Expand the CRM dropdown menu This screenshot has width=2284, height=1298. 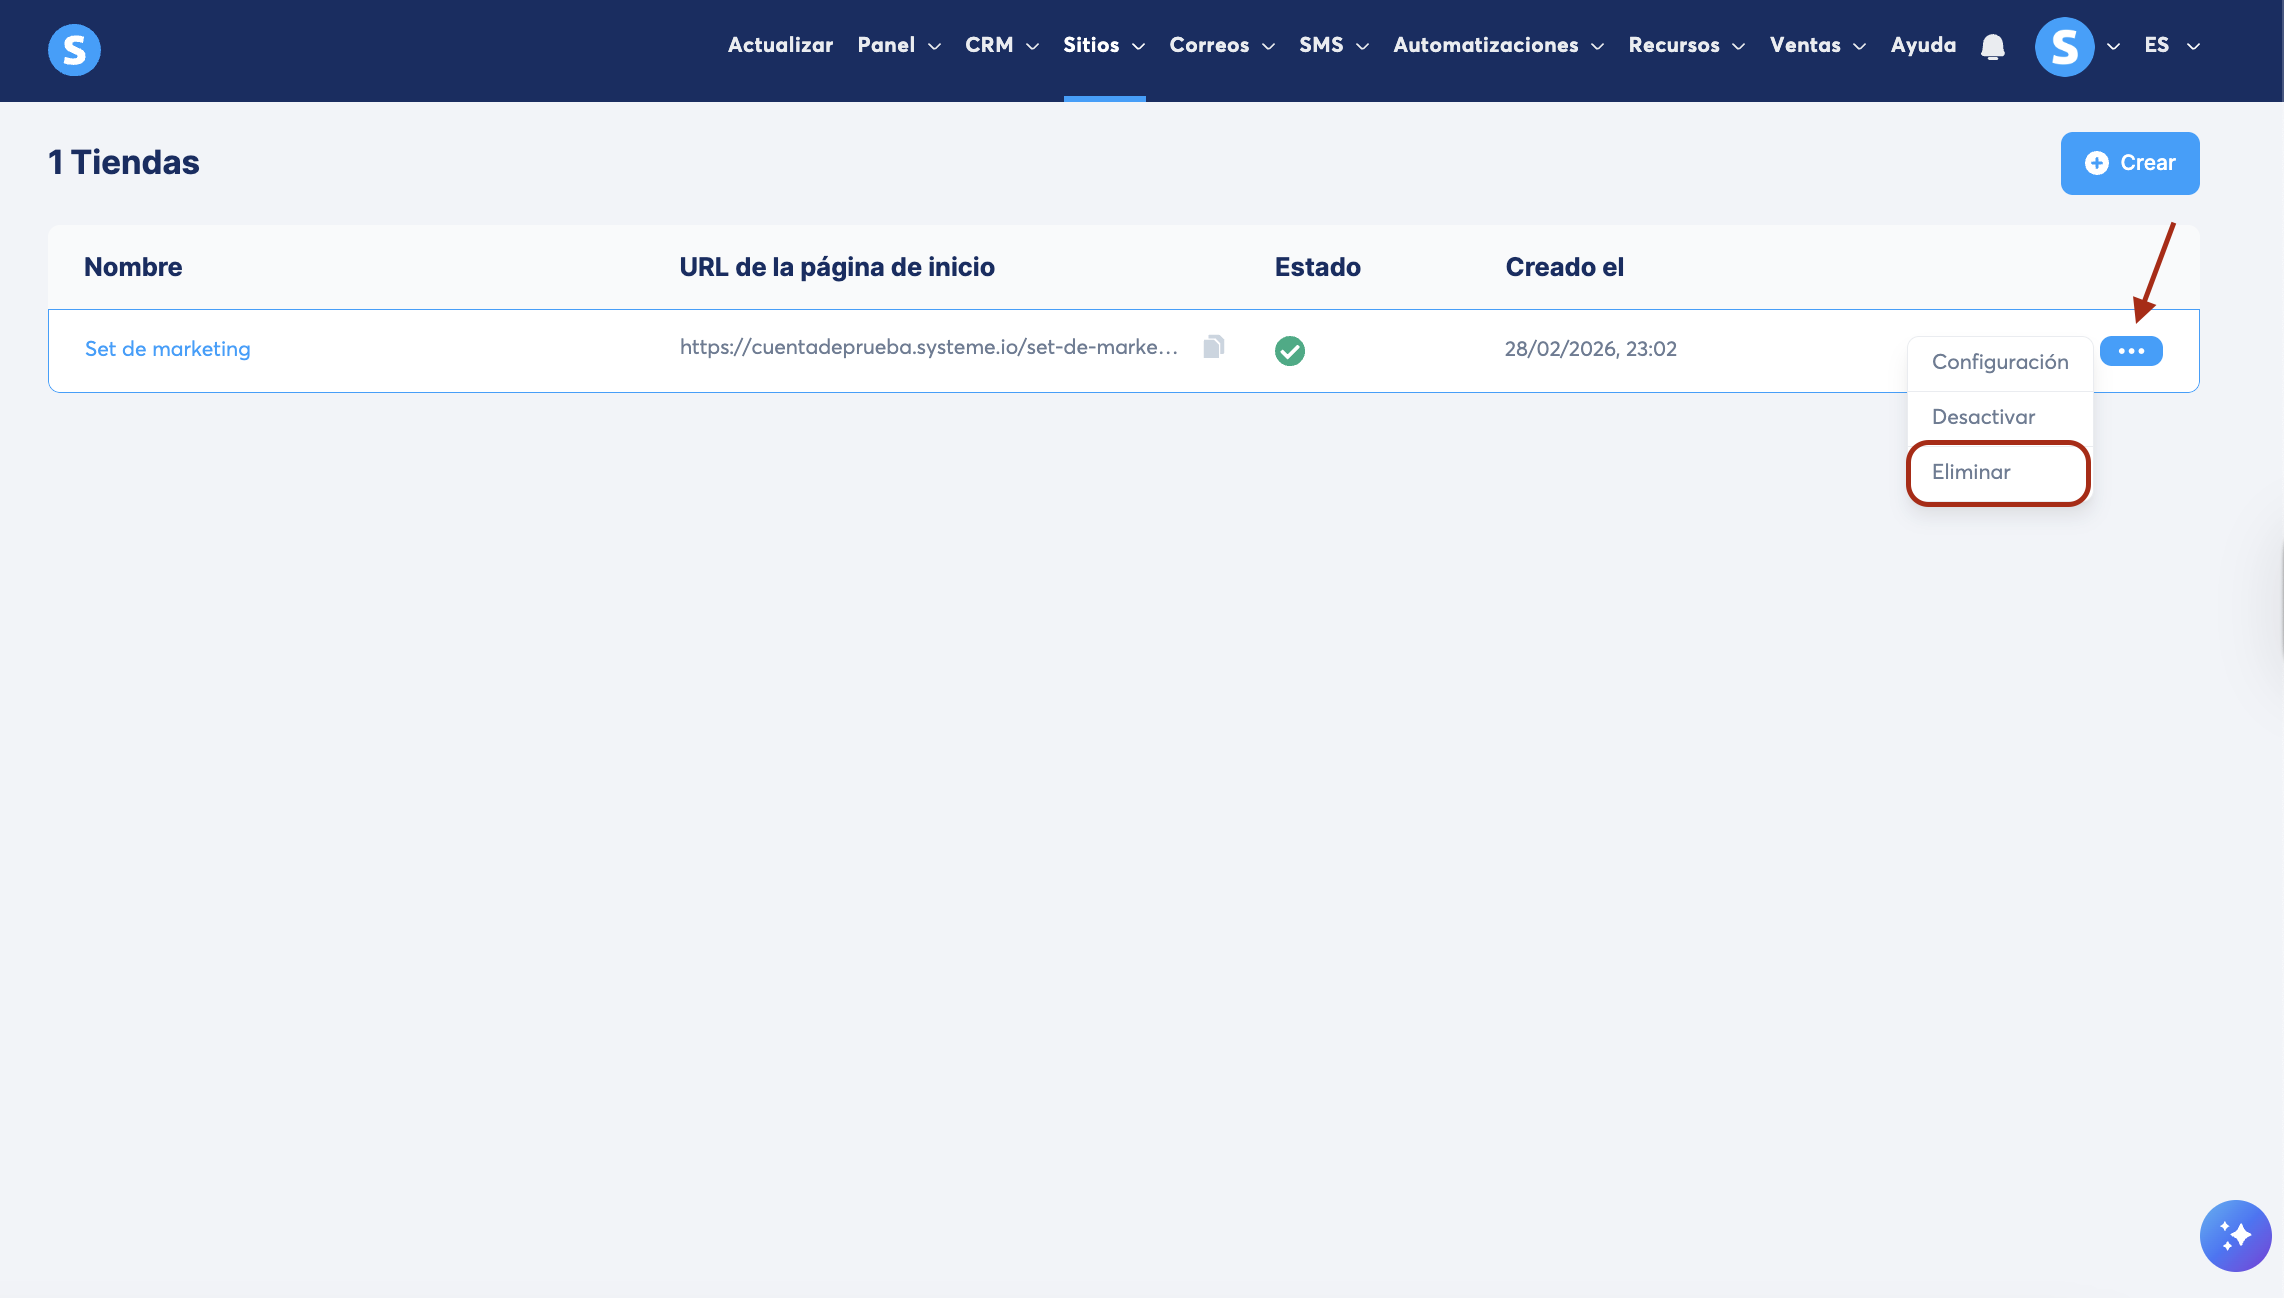[x=1001, y=45]
